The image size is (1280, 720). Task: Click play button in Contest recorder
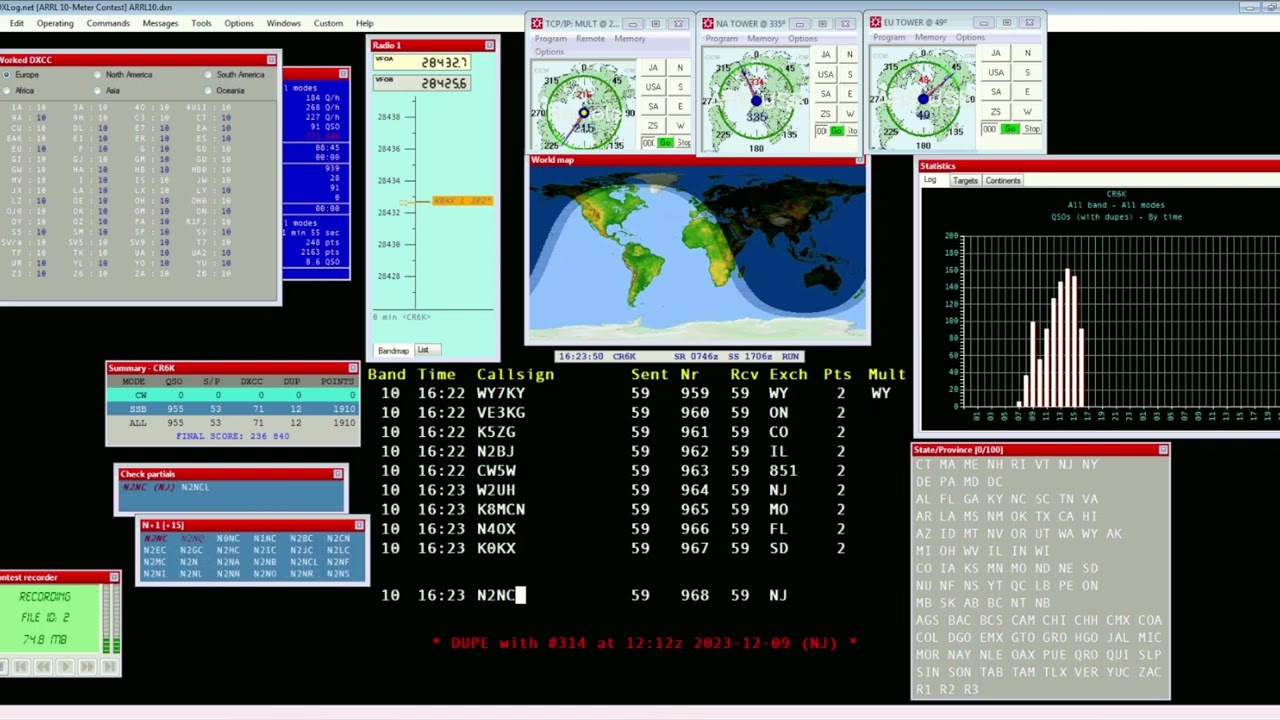click(65, 667)
